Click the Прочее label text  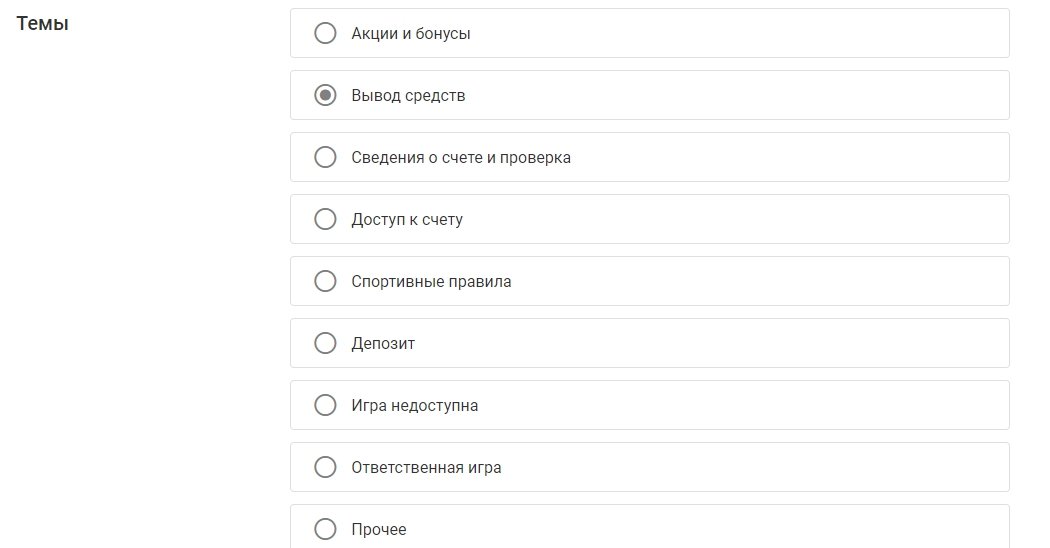click(379, 530)
